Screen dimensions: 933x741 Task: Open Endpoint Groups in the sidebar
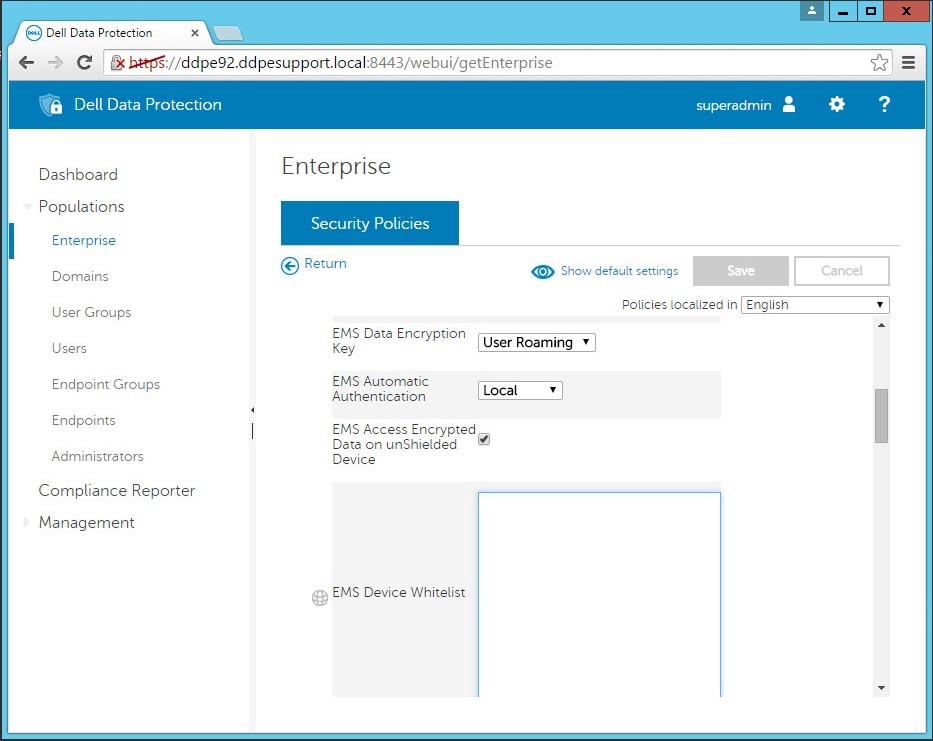coord(105,384)
